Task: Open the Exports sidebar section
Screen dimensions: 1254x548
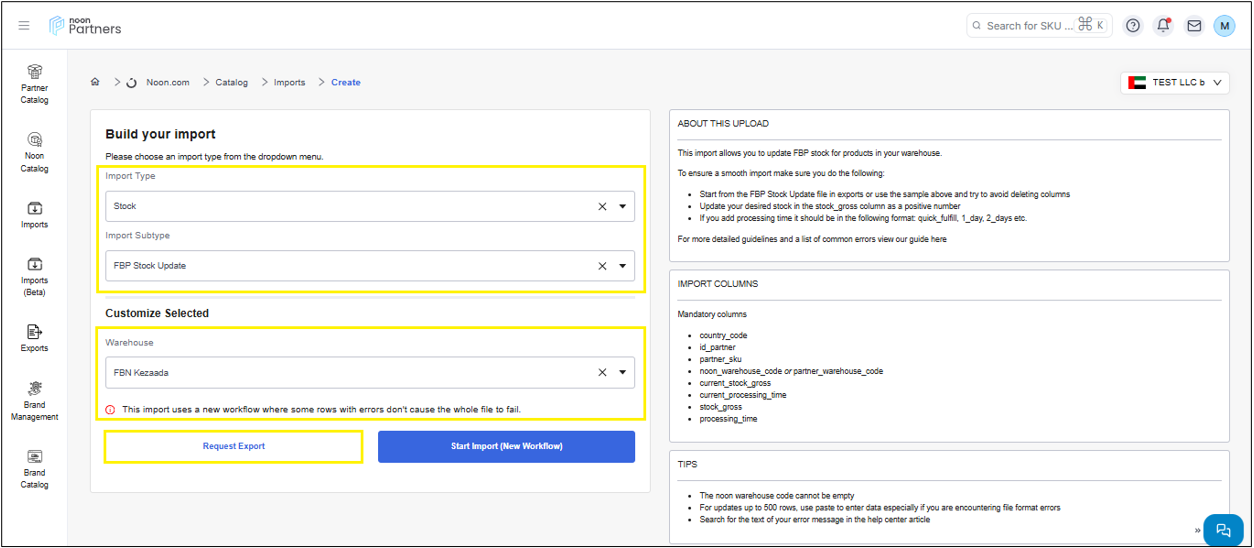Action: (34, 332)
